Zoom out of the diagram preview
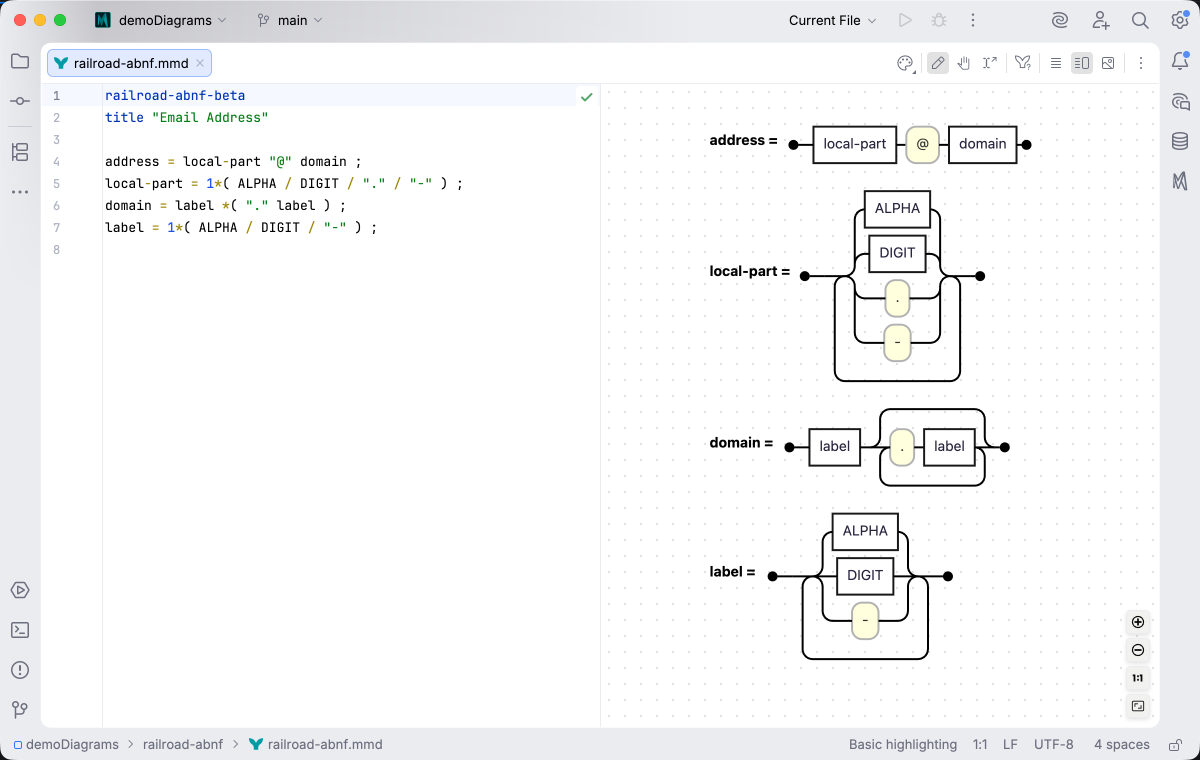Image resolution: width=1200 pixels, height=760 pixels. click(1138, 650)
